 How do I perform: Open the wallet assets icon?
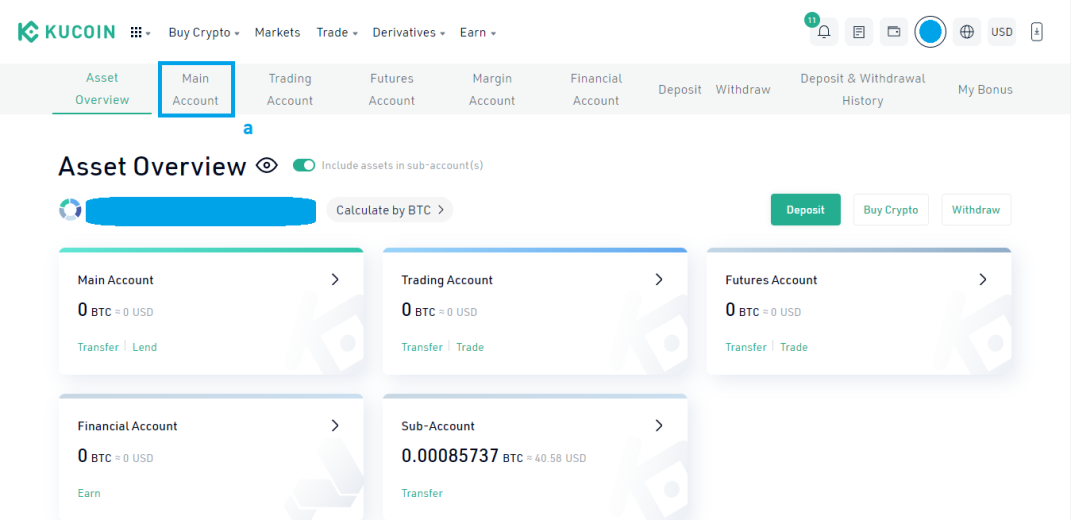(893, 32)
